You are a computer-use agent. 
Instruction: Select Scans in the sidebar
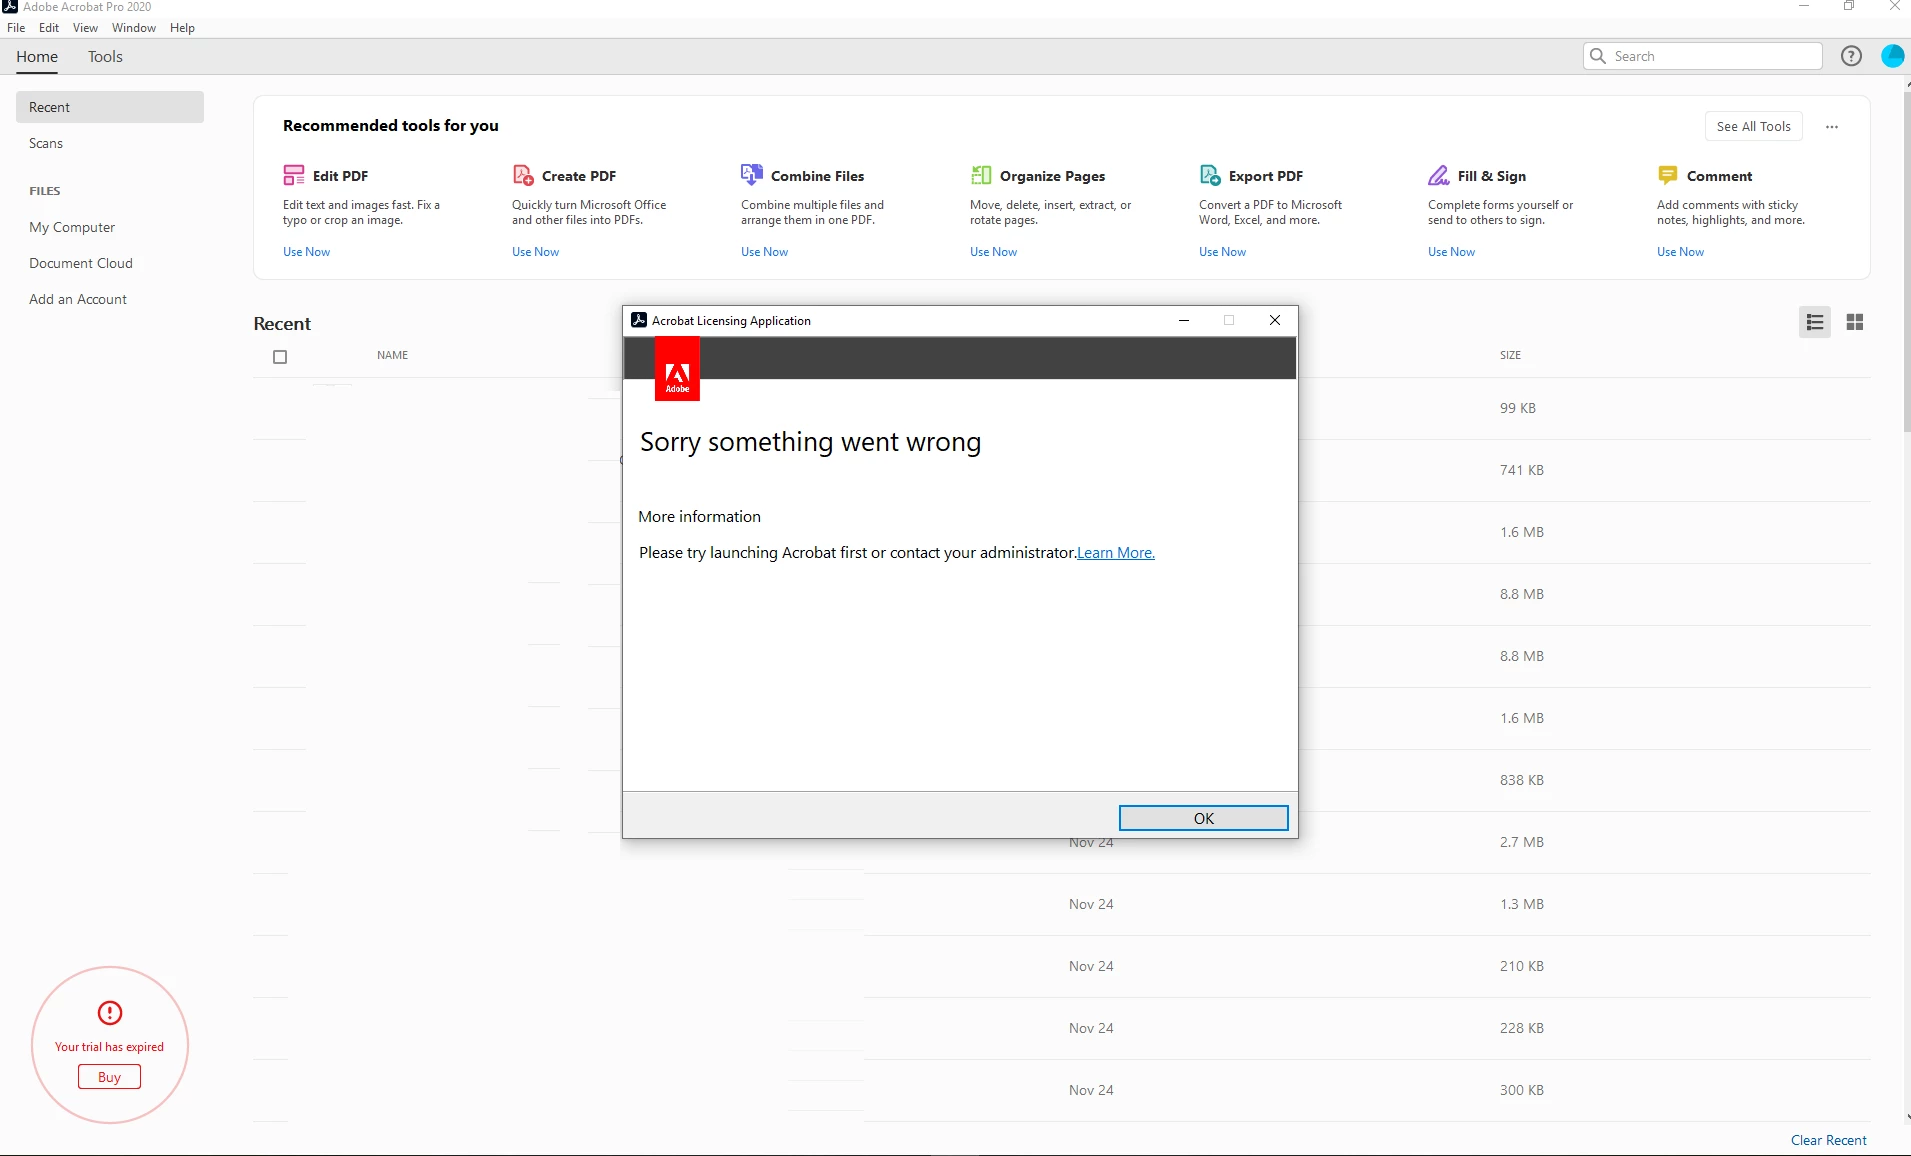tap(46, 143)
